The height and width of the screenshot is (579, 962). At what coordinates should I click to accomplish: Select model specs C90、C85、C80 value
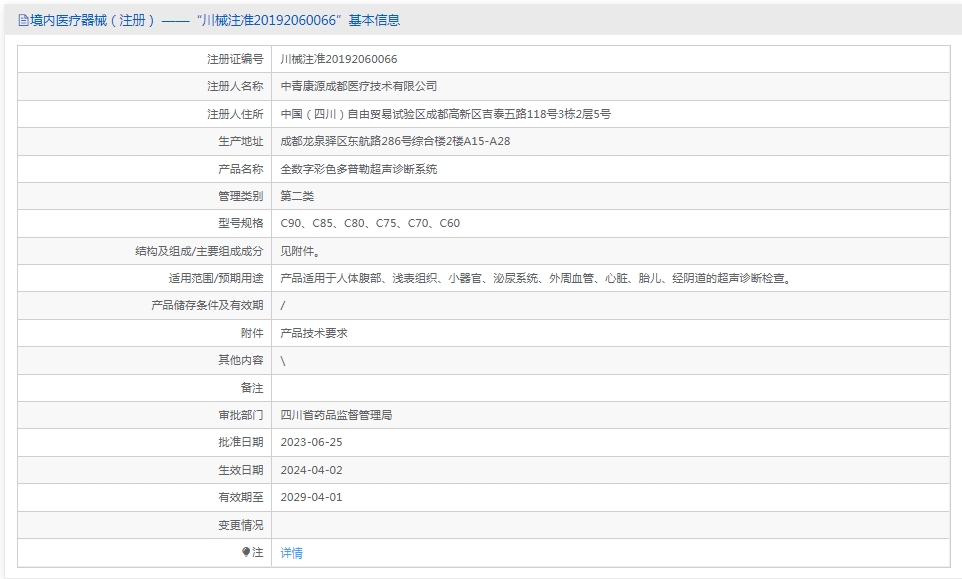pyautogui.click(x=370, y=223)
